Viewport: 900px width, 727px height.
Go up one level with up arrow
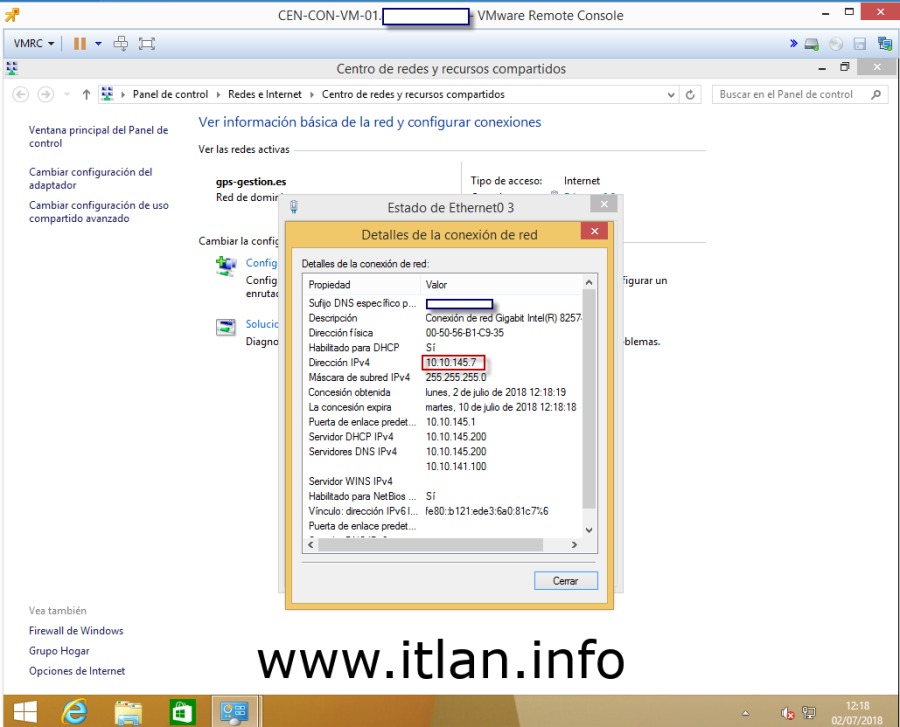pos(86,95)
